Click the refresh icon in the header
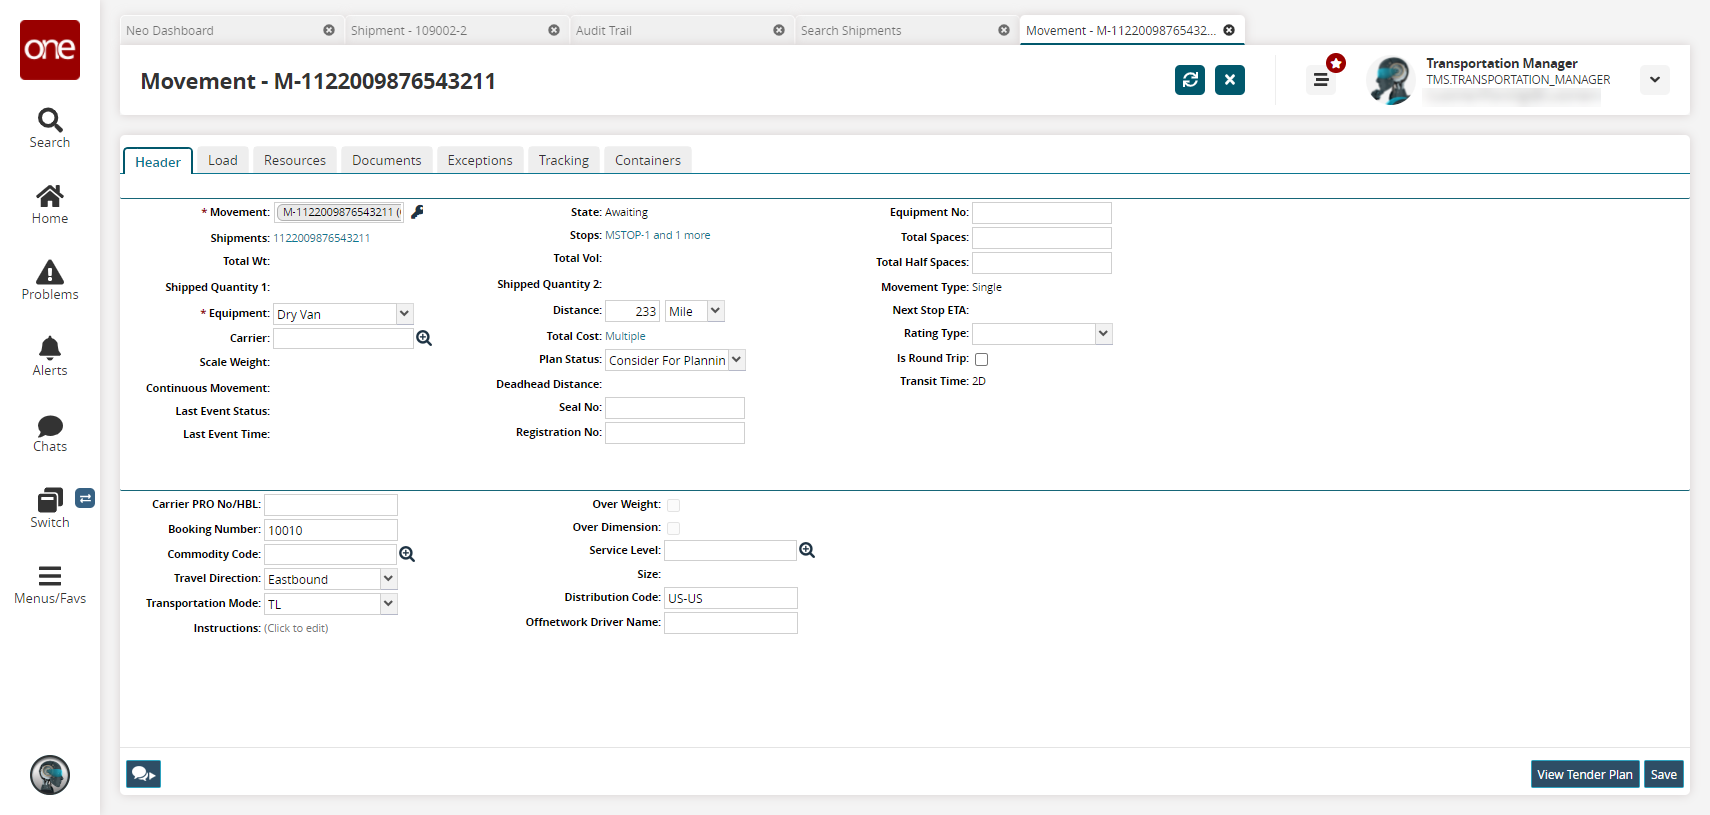The height and width of the screenshot is (815, 1710). coord(1189,80)
